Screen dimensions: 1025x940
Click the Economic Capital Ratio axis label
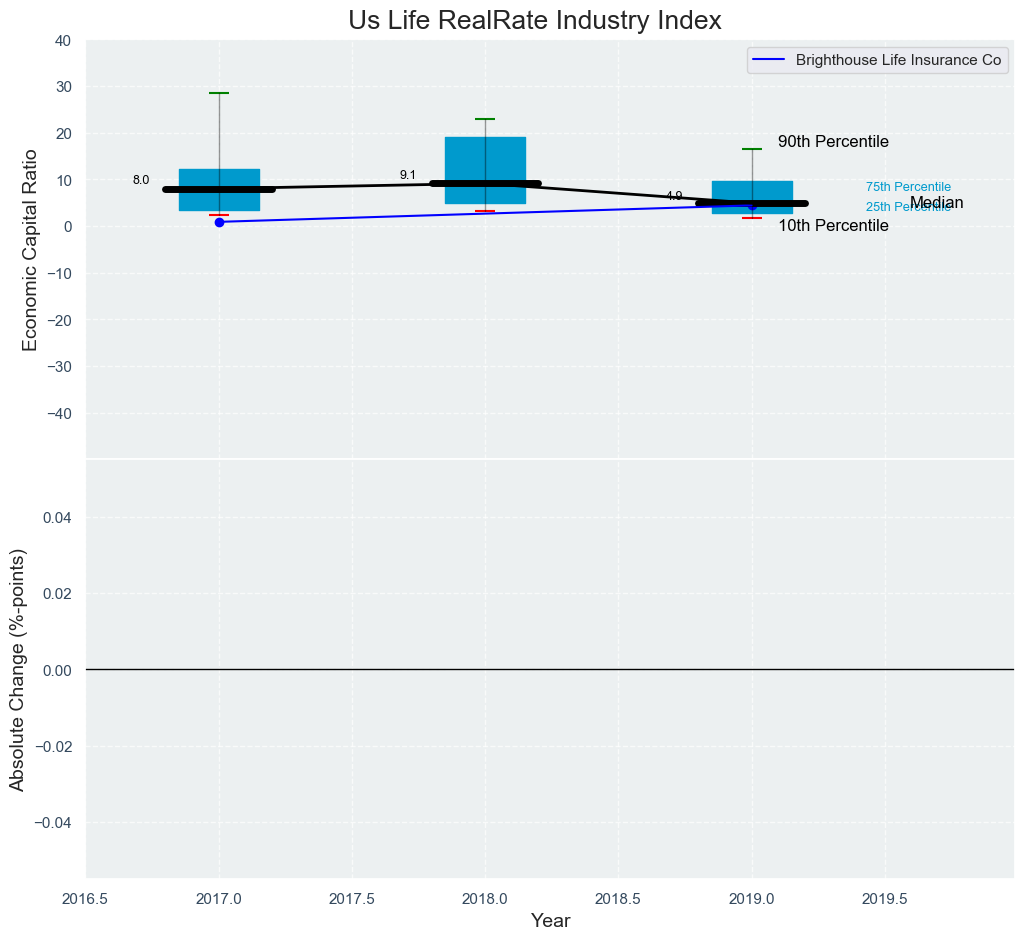pyautogui.click(x=30, y=250)
